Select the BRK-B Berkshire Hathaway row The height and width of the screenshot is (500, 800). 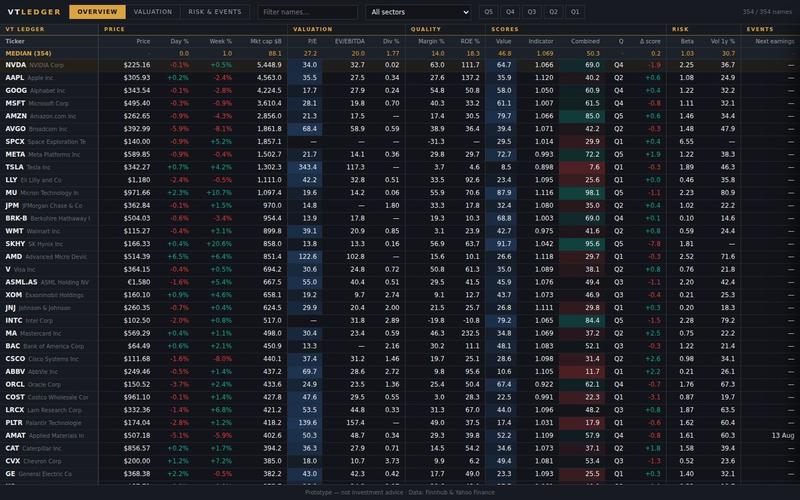coord(400,218)
